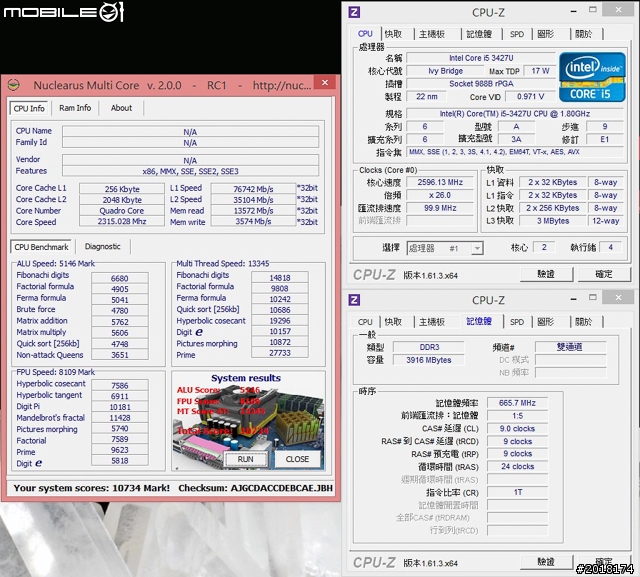Open 關於 tab in bottom CPU-Z window
The image size is (640, 577).
[x=583, y=322]
